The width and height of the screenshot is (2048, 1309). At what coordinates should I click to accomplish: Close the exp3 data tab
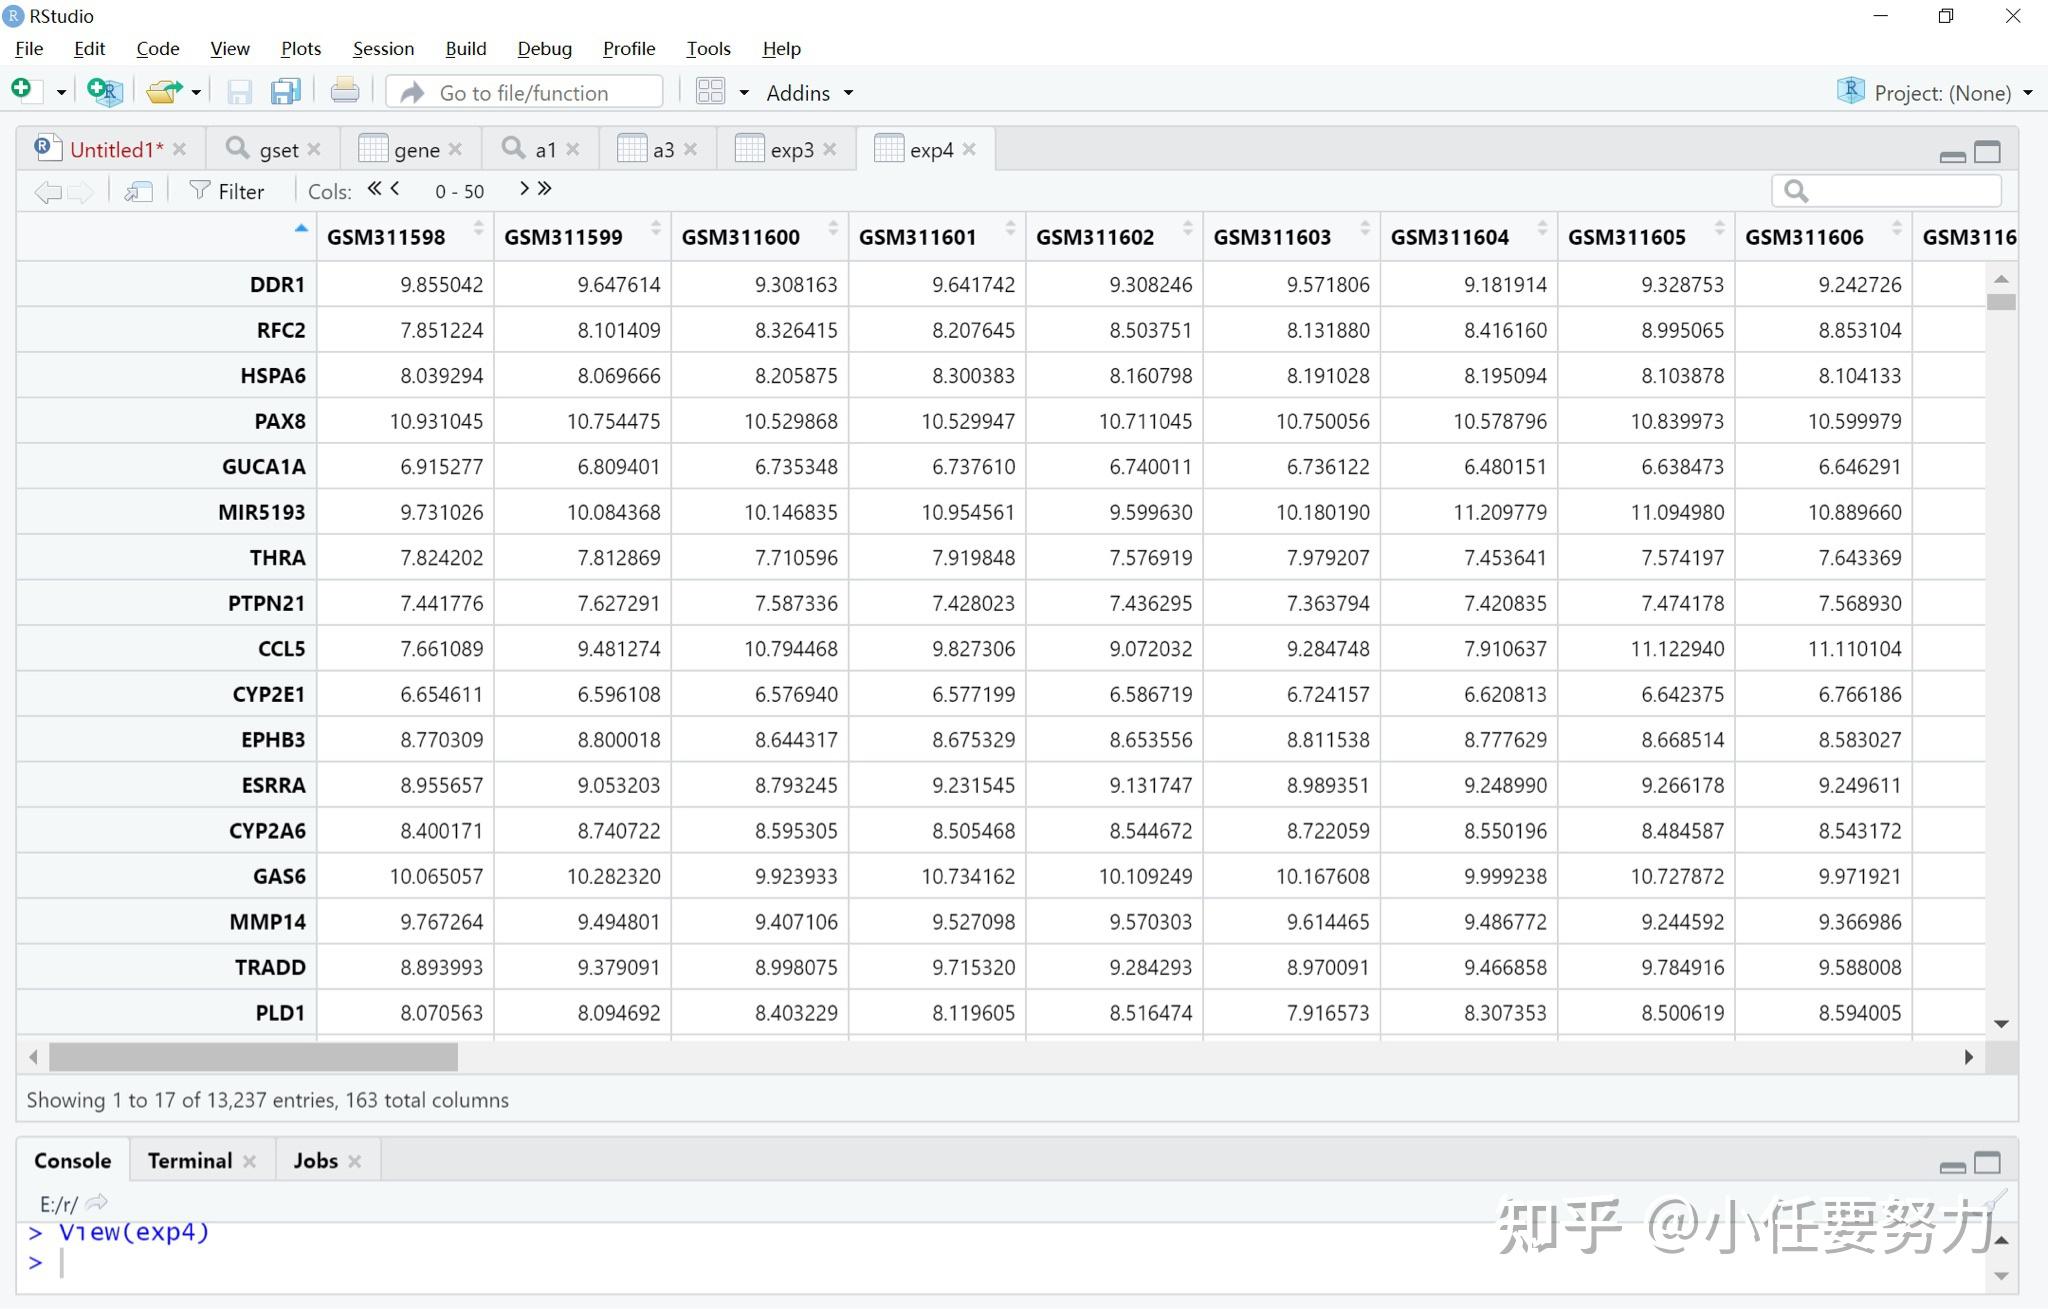(x=830, y=148)
